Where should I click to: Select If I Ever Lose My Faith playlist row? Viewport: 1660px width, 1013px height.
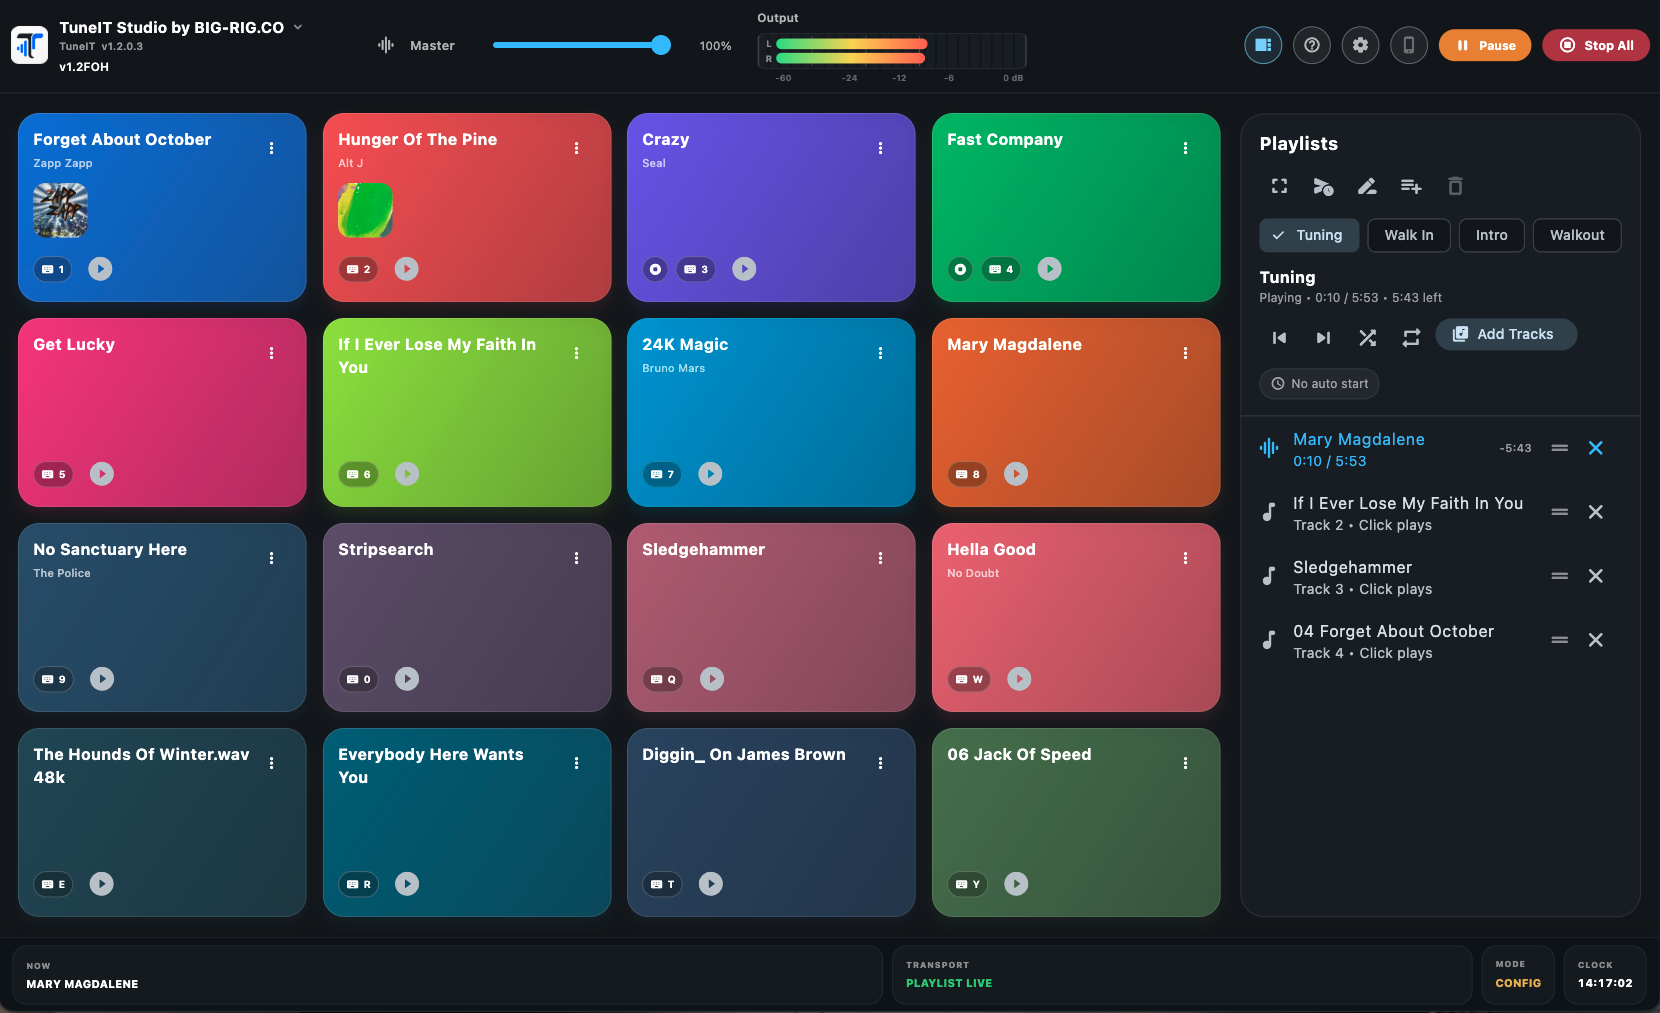[1440, 513]
